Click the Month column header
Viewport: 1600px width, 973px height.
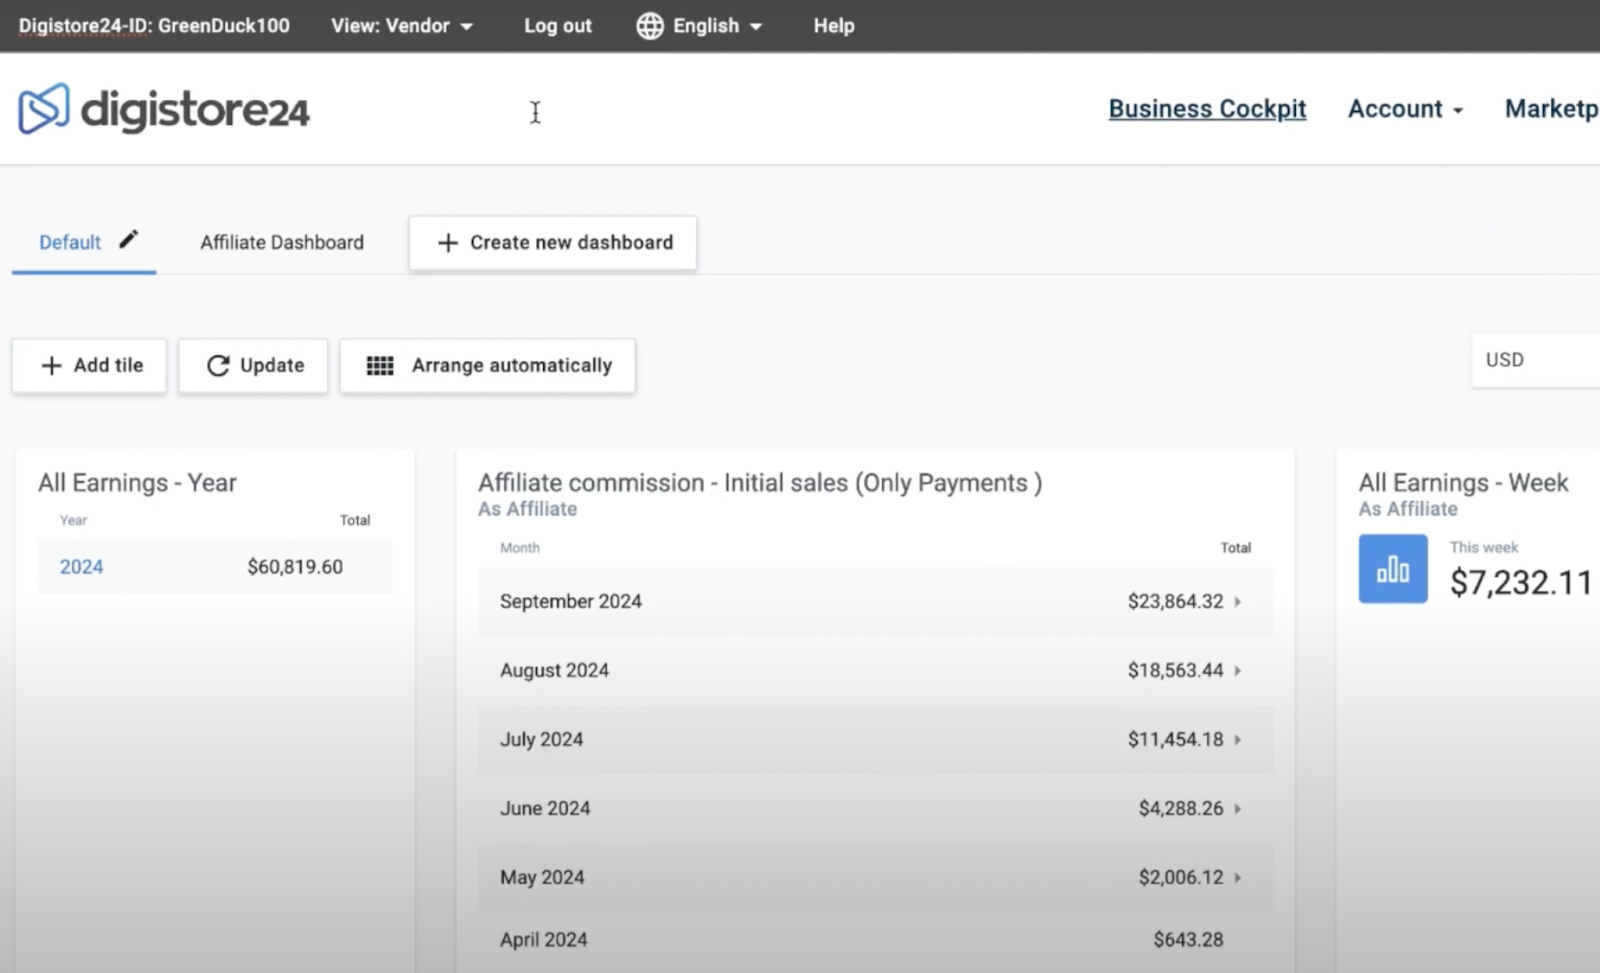[x=520, y=548]
